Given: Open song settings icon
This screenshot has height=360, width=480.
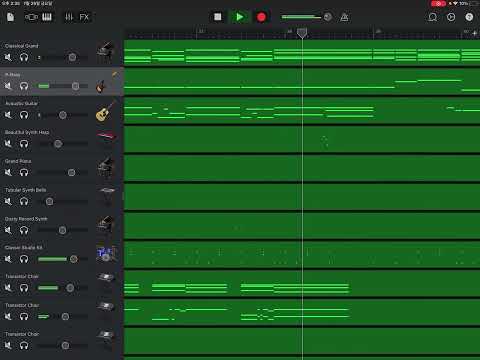Looking at the screenshot, I should pos(451,17).
